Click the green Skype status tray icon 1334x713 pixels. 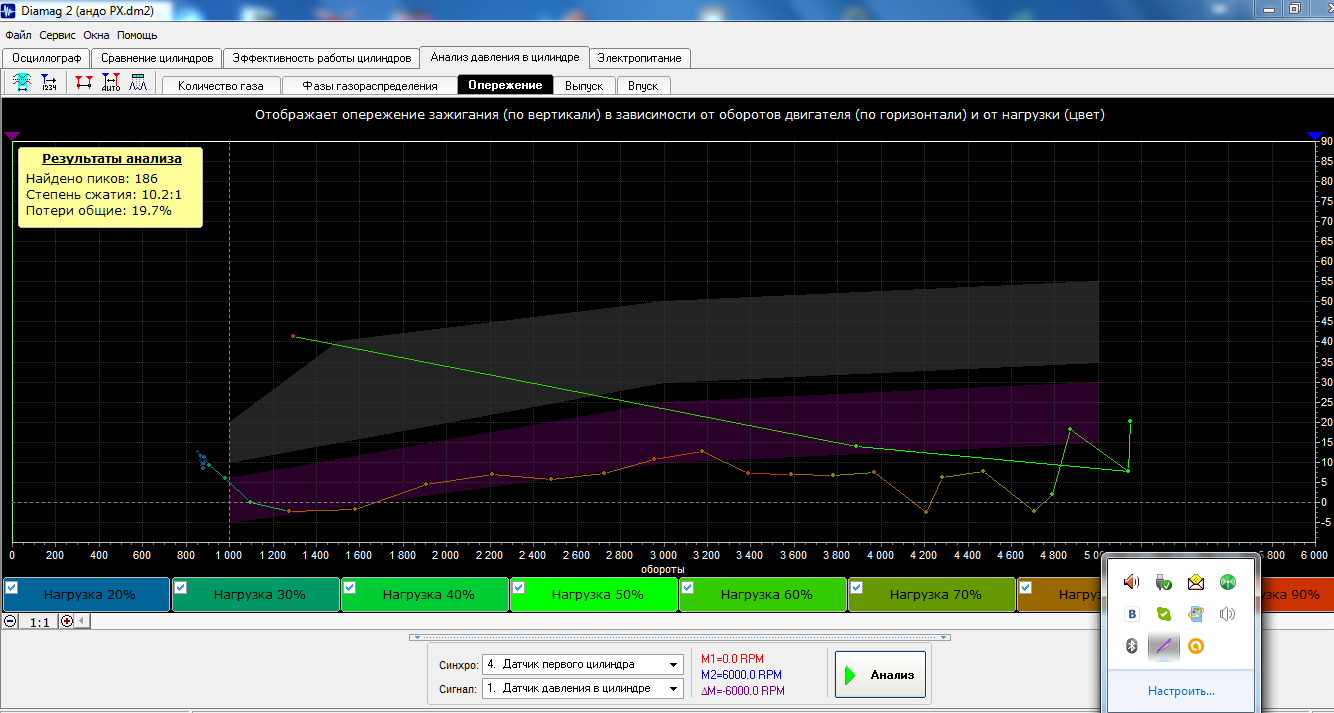pyautogui.click(x=1164, y=614)
